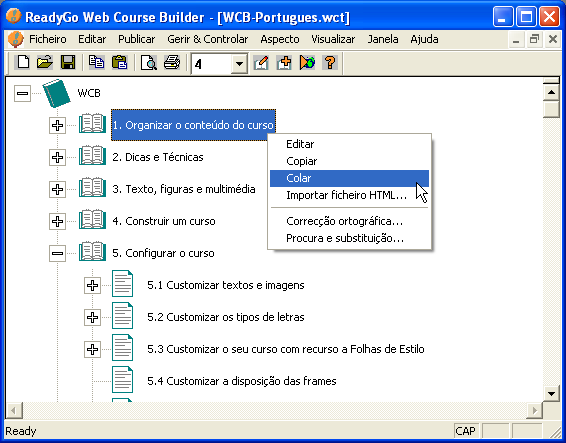This screenshot has height=443, width=566.
Task: Open the level number combo box dropdown
Action: coord(239,64)
